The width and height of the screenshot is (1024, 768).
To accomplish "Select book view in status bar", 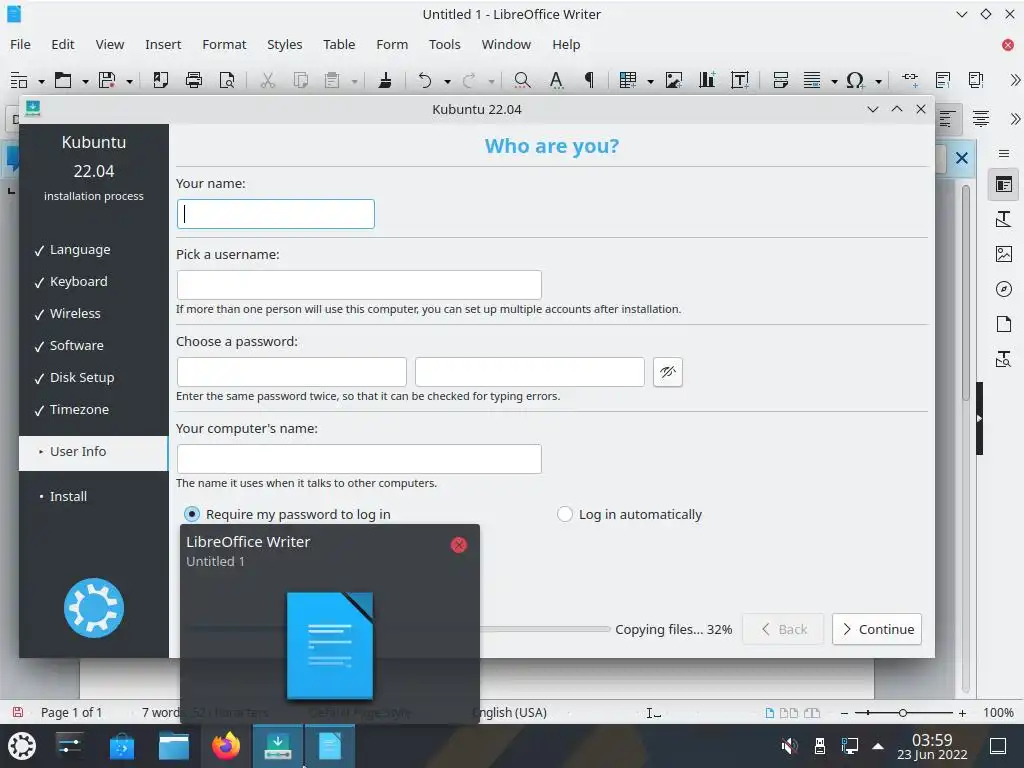I will coord(812,713).
